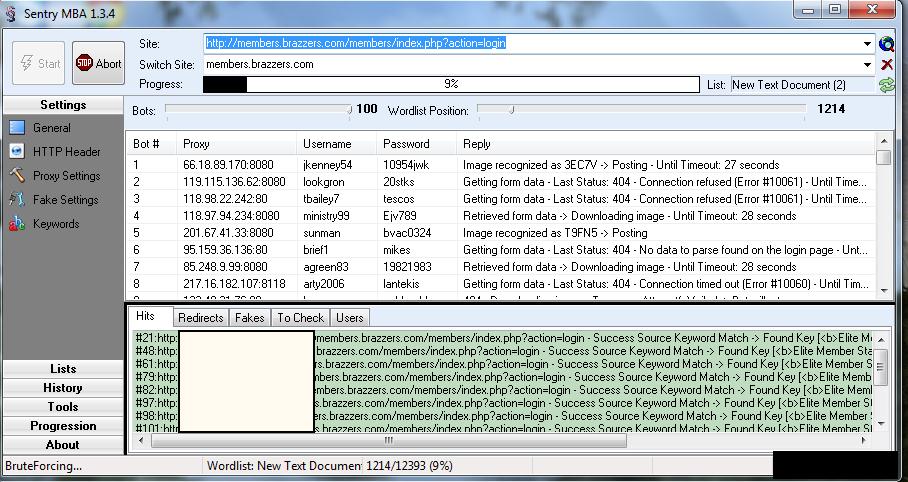Open the About section

click(63, 445)
